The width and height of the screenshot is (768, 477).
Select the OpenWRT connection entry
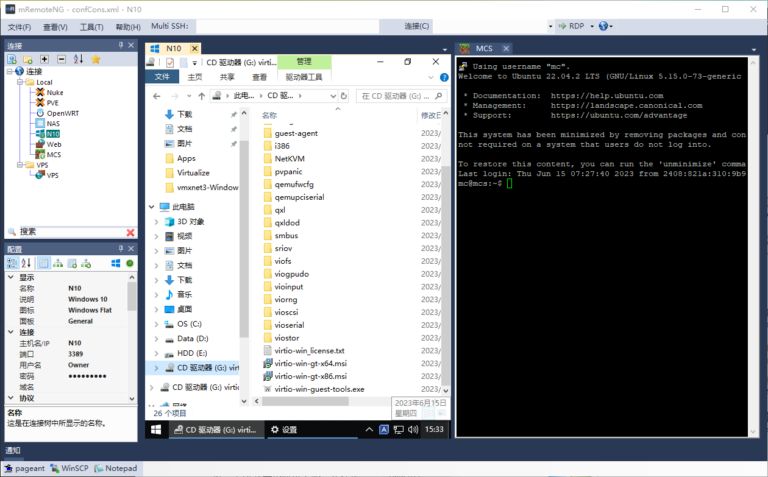62,113
